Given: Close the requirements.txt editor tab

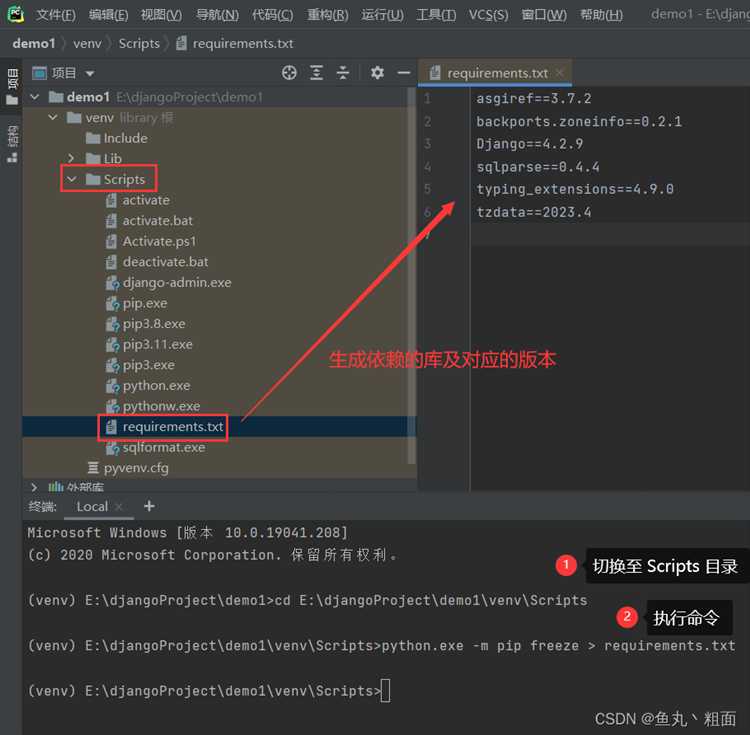Looking at the screenshot, I should point(559,73).
